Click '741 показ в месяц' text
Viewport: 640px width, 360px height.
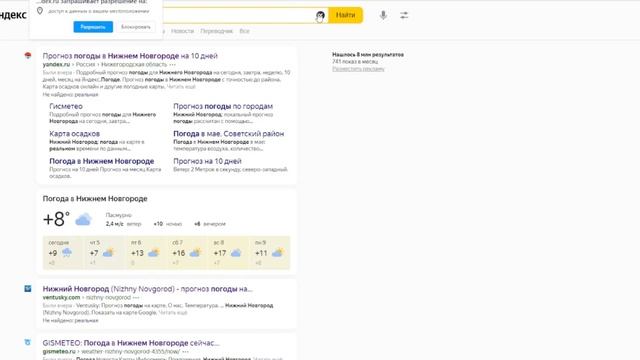355,62
